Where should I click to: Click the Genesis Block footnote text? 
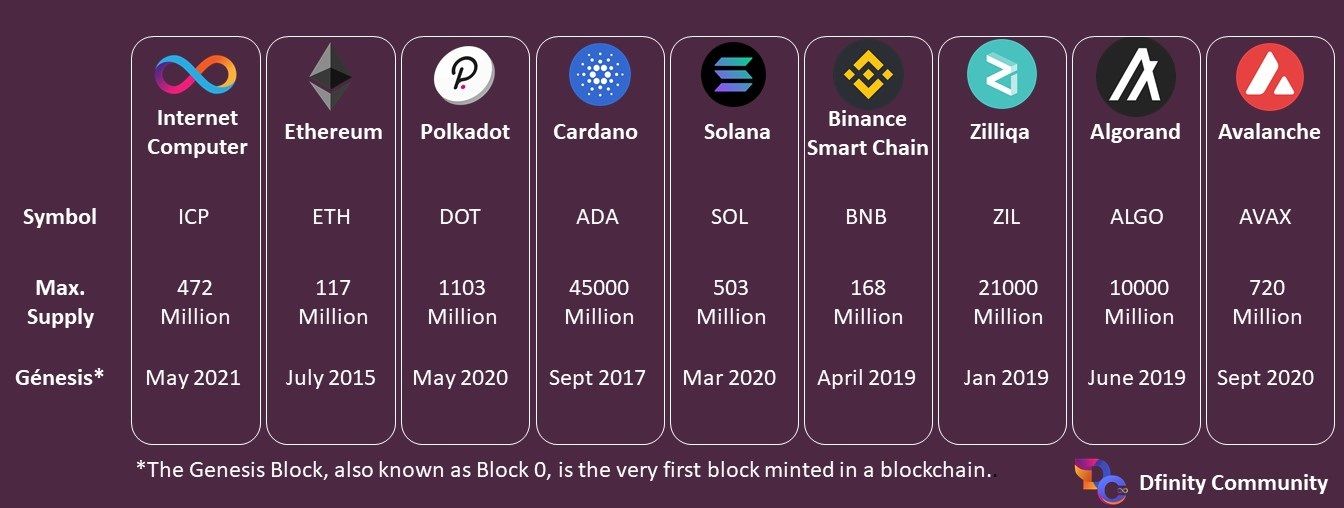tap(565, 471)
